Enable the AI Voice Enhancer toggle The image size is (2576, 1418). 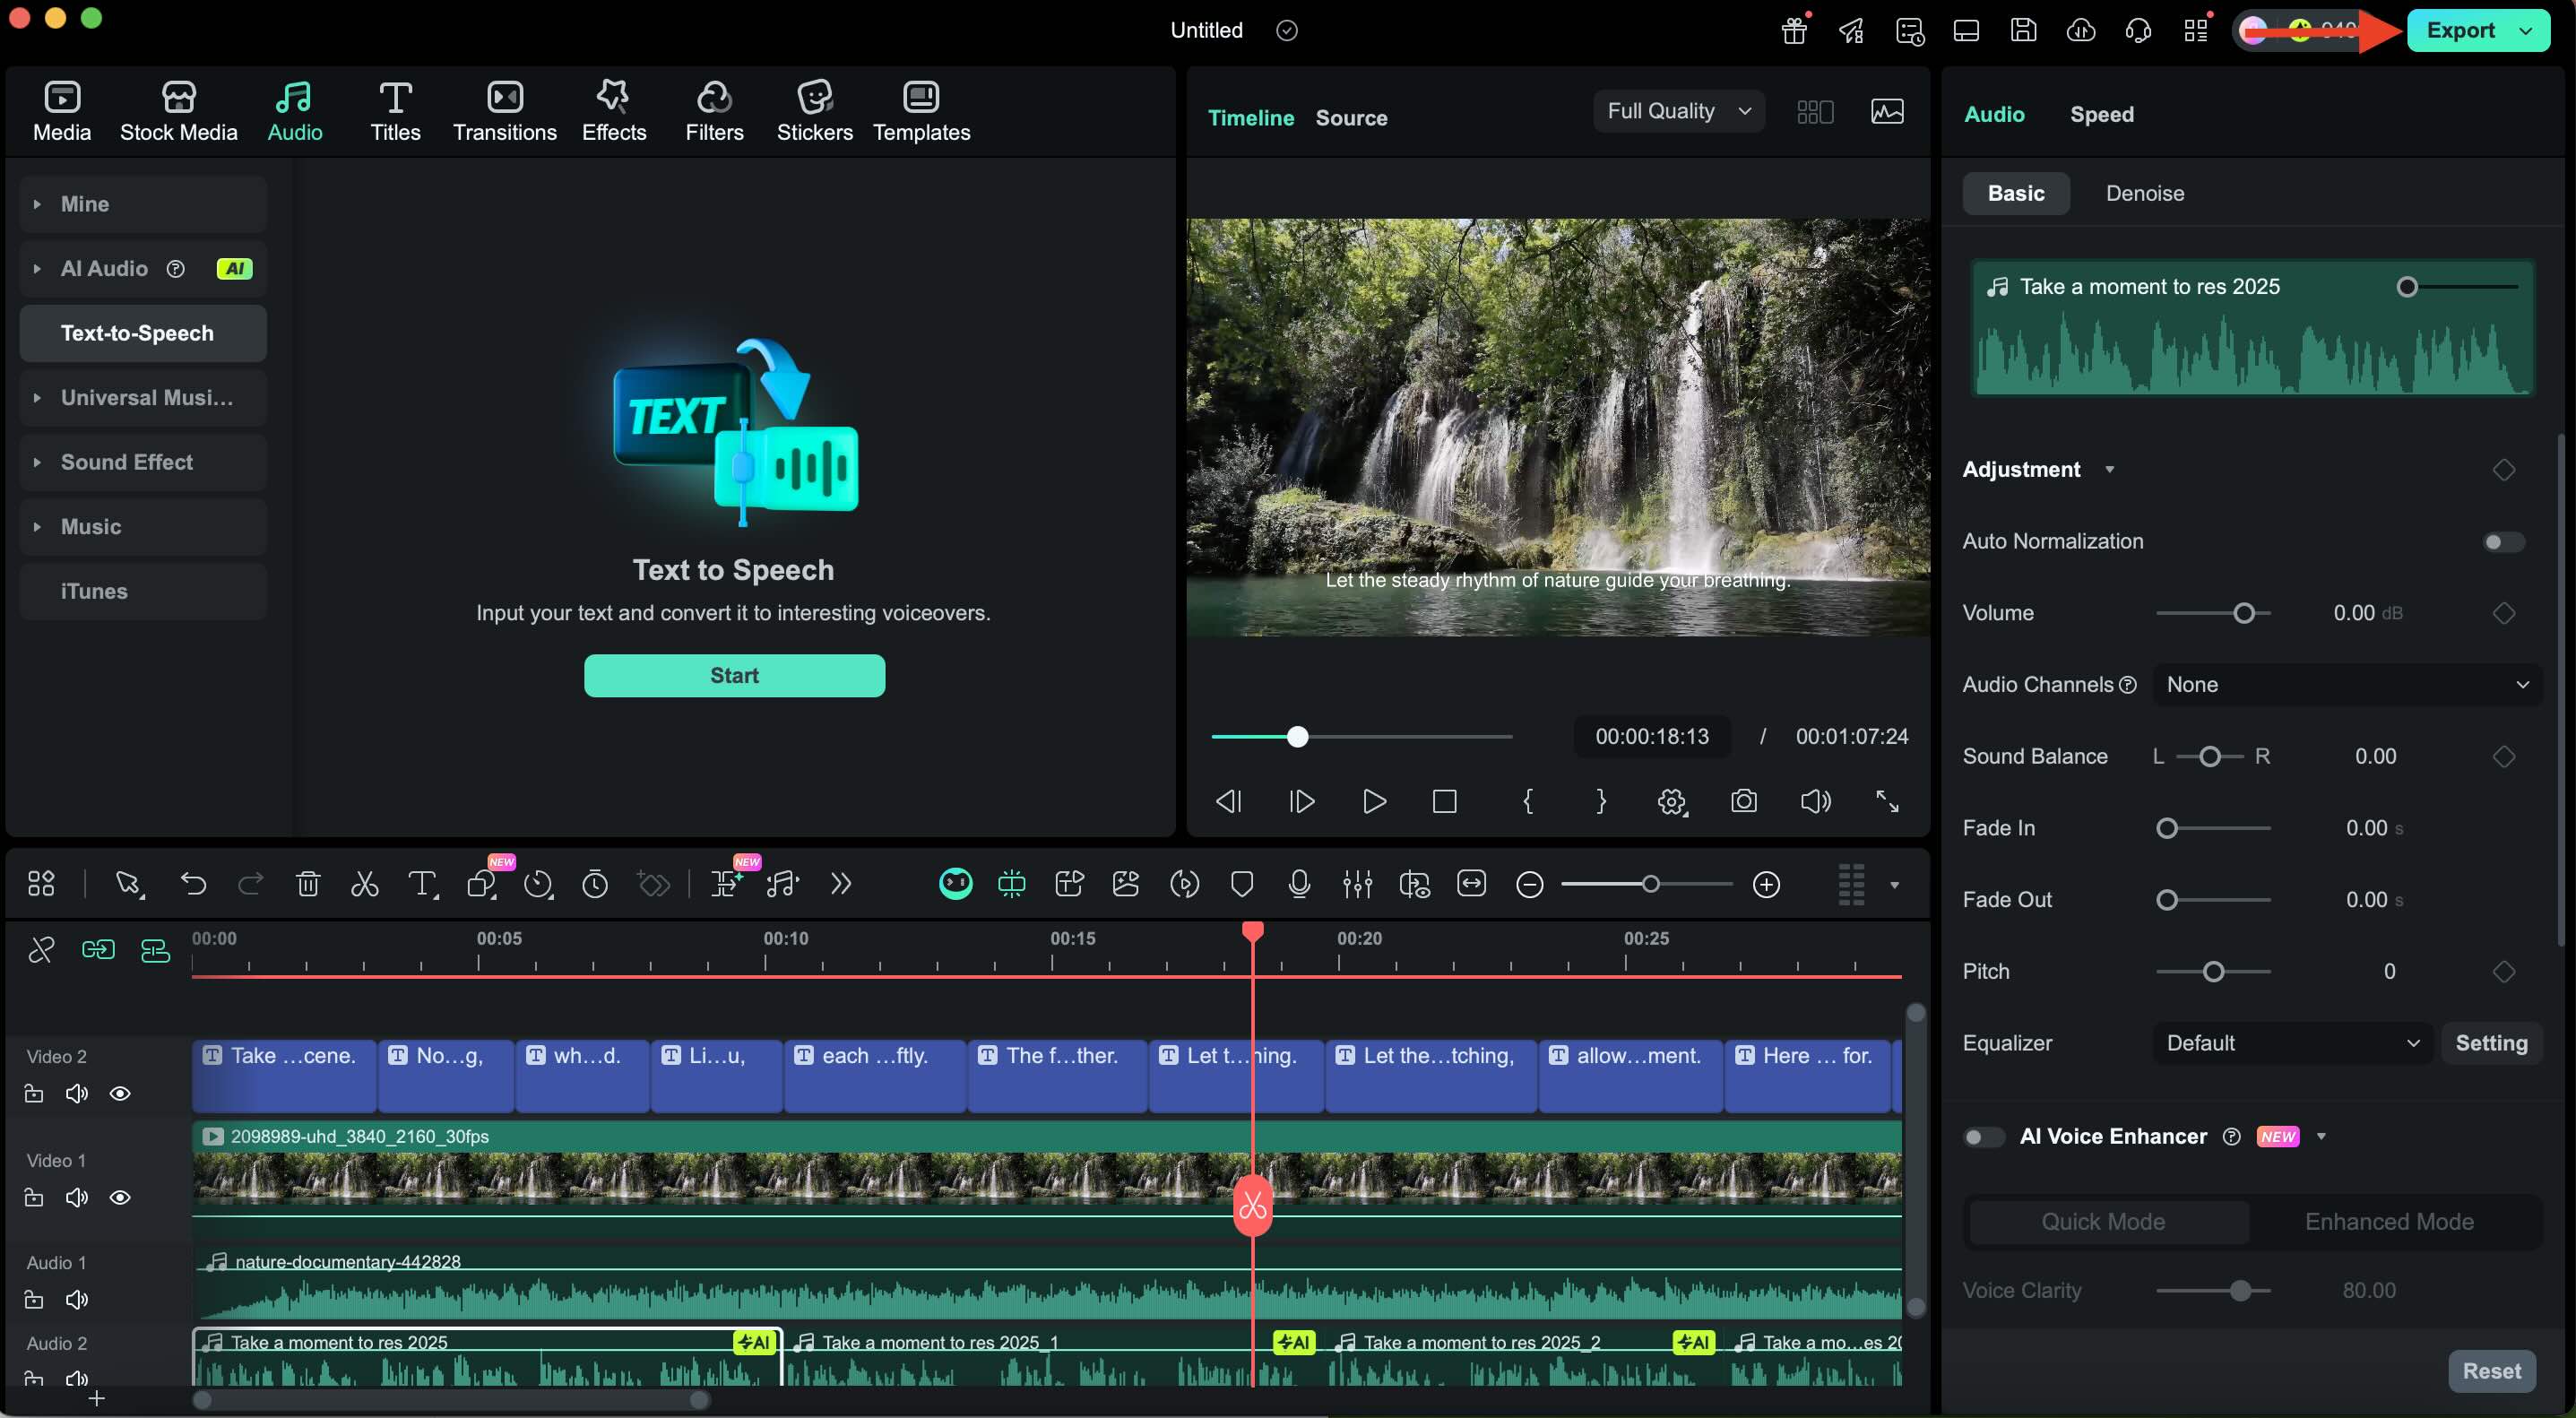pyautogui.click(x=1983, y=1137)
